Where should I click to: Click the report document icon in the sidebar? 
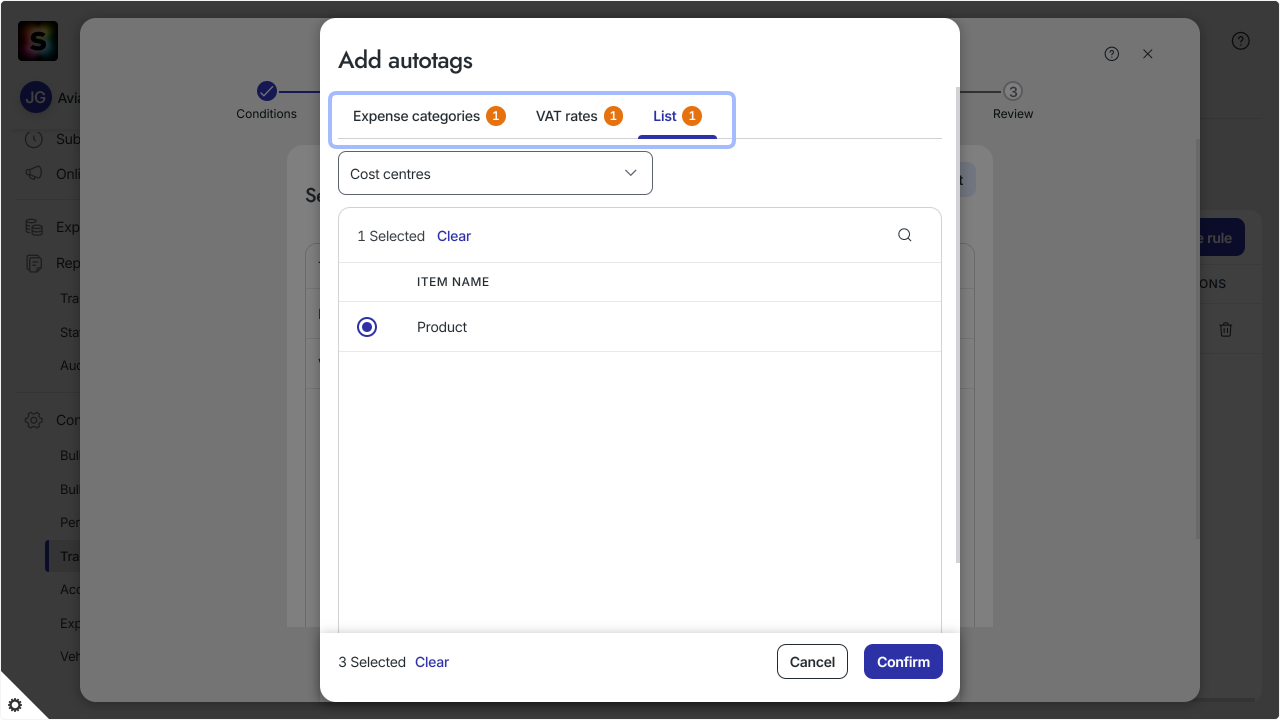(34, 263)
